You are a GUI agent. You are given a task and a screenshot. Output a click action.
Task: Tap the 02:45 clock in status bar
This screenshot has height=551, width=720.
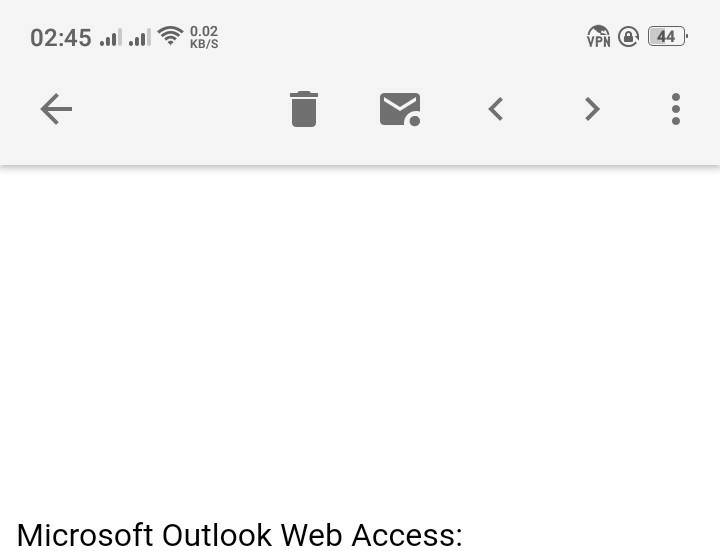[61, 38]
